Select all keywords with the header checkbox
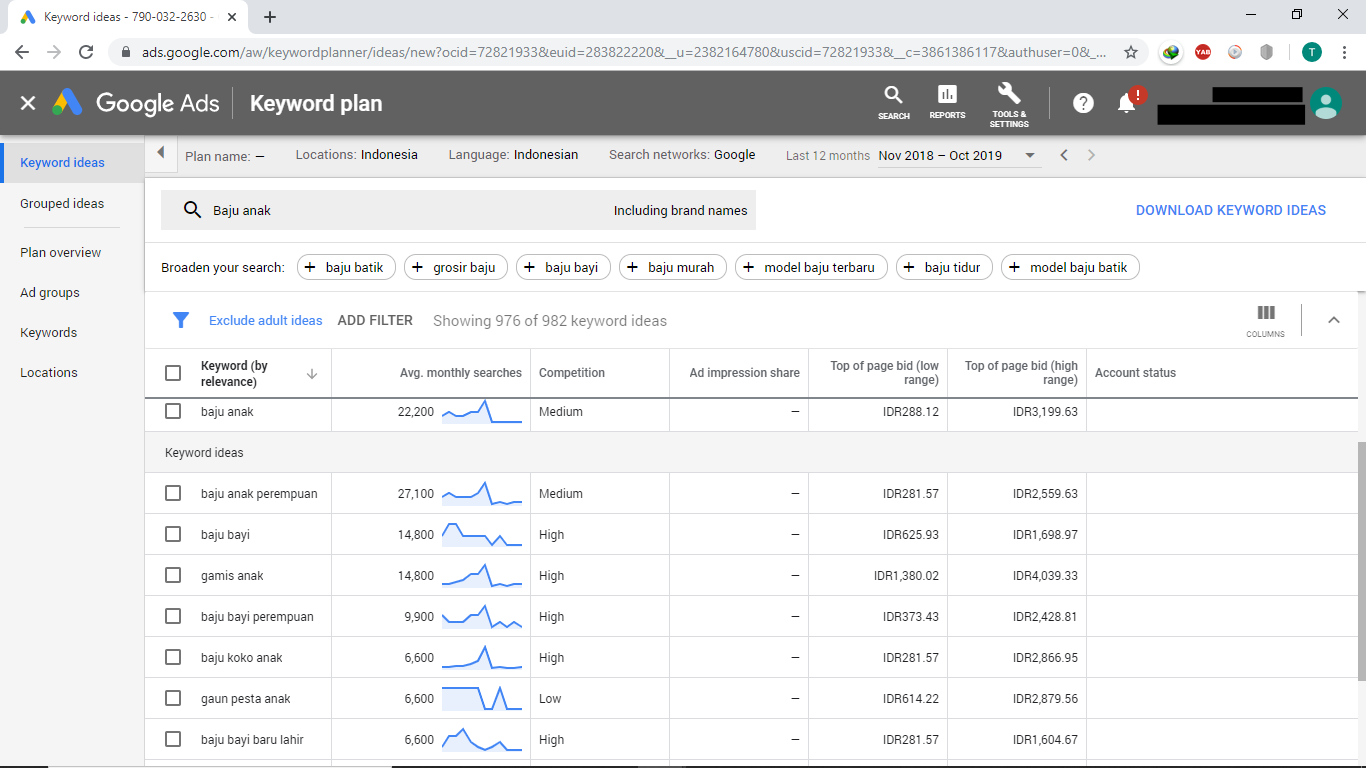Image resolution: width=1366 pixels, height=768 pixels. click(172, 371)
